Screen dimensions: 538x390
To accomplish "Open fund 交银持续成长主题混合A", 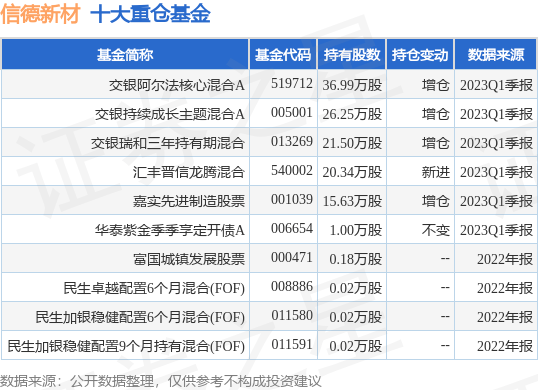I will [x=170, y=114].
